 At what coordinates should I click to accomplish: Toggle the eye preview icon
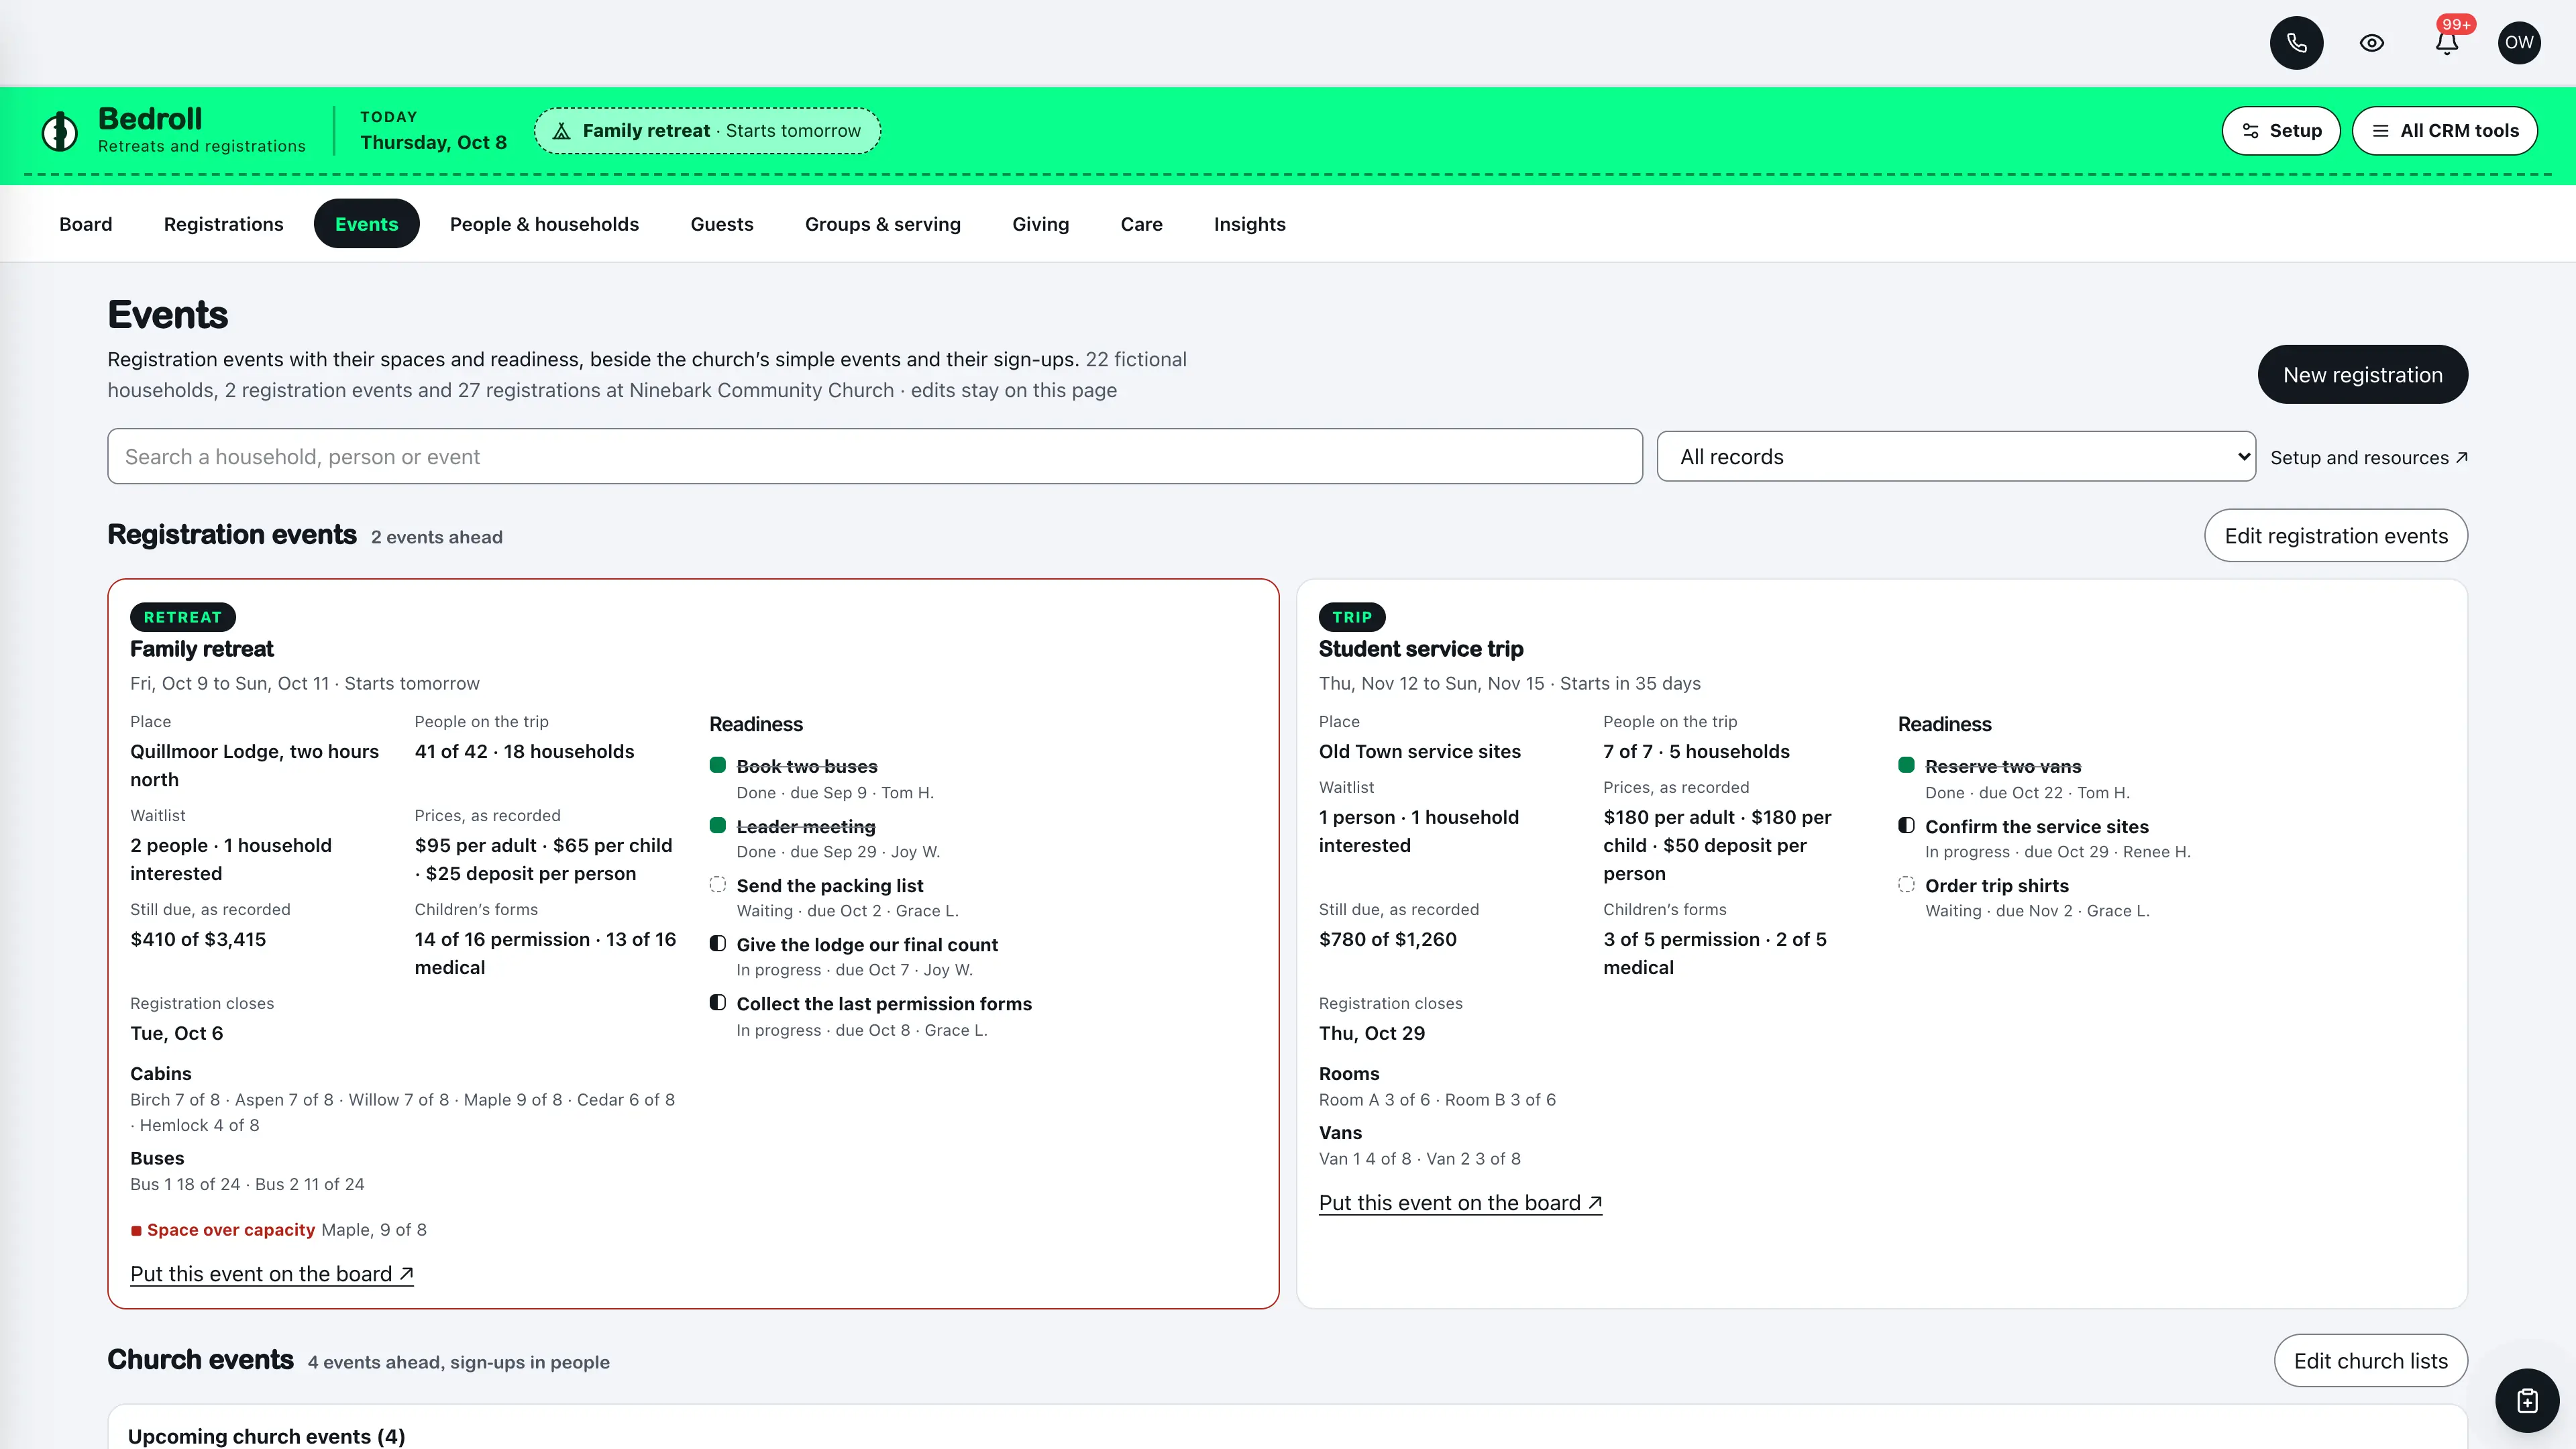[2372, 43]
